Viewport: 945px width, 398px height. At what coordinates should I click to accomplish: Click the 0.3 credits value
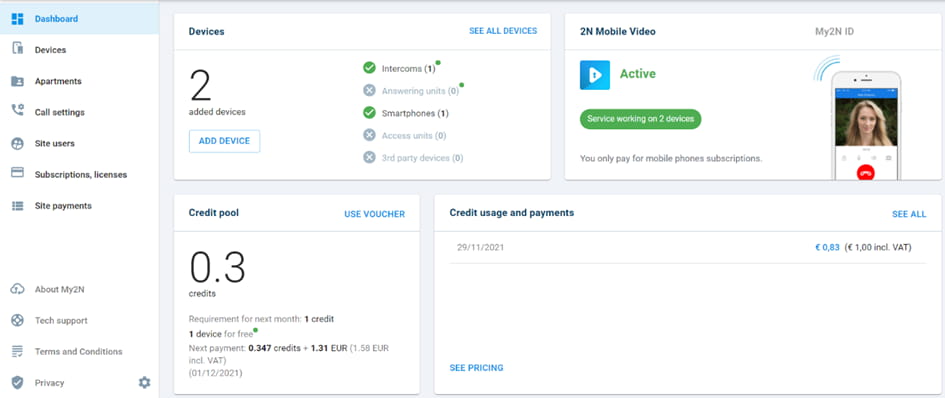click(x=218, y=268)
